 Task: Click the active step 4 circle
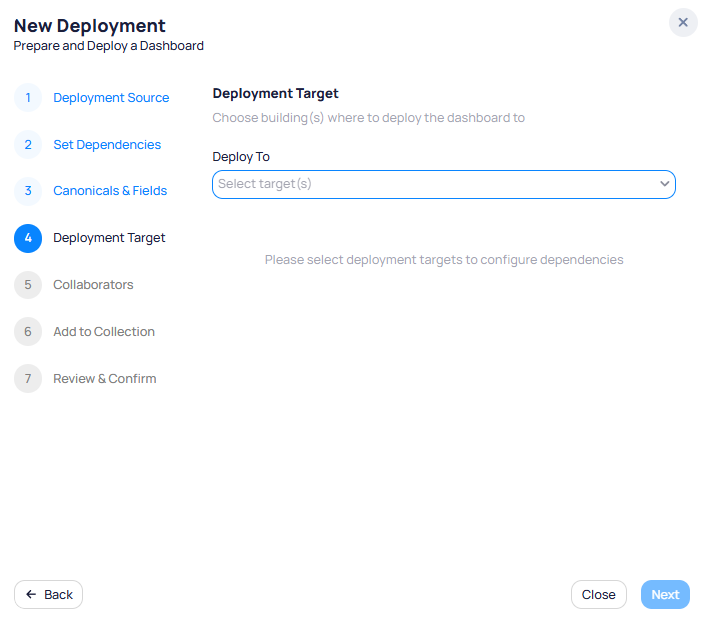[28, 238]
